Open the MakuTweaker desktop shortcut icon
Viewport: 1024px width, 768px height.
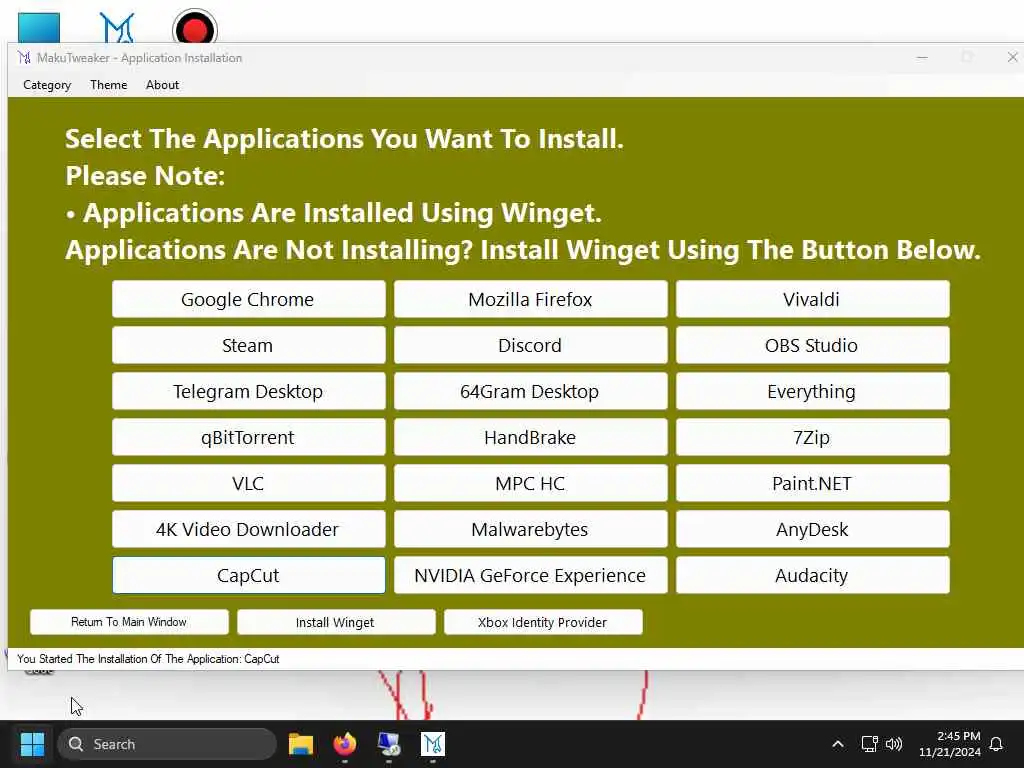click(117, 27)
